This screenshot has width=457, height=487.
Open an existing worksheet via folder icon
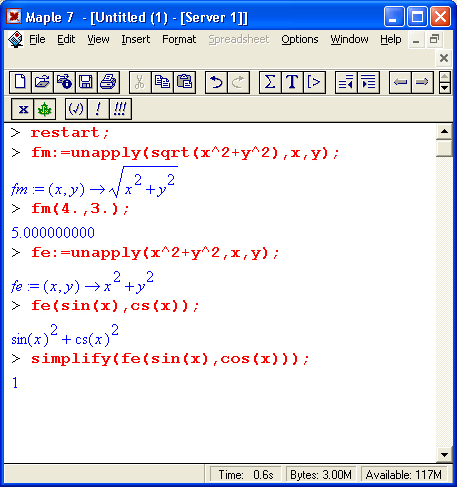(42, 82)
